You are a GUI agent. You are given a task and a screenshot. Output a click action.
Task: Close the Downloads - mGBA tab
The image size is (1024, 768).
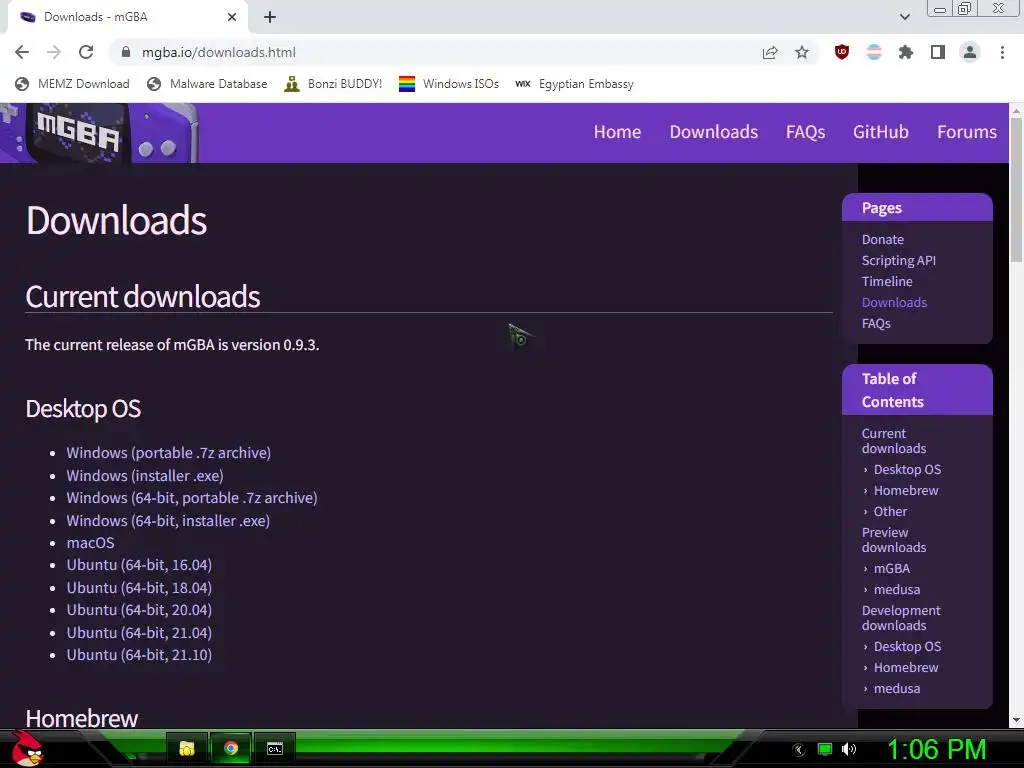point(232,17)
